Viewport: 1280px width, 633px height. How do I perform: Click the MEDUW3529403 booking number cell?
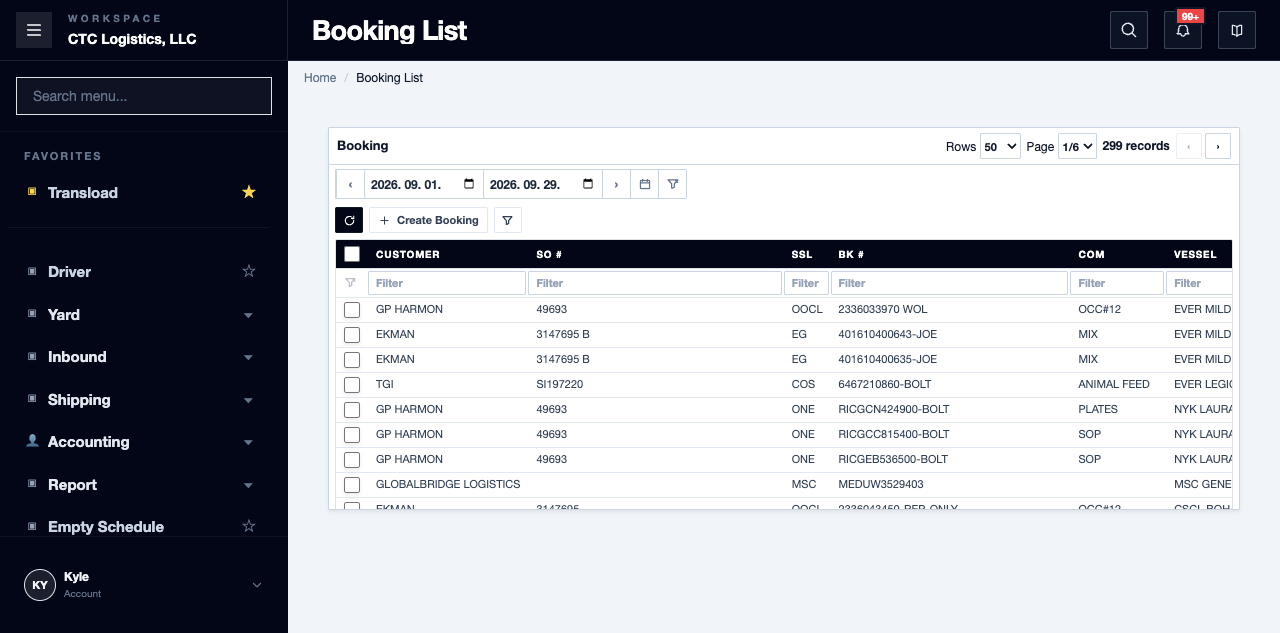(x=881, y=484)
